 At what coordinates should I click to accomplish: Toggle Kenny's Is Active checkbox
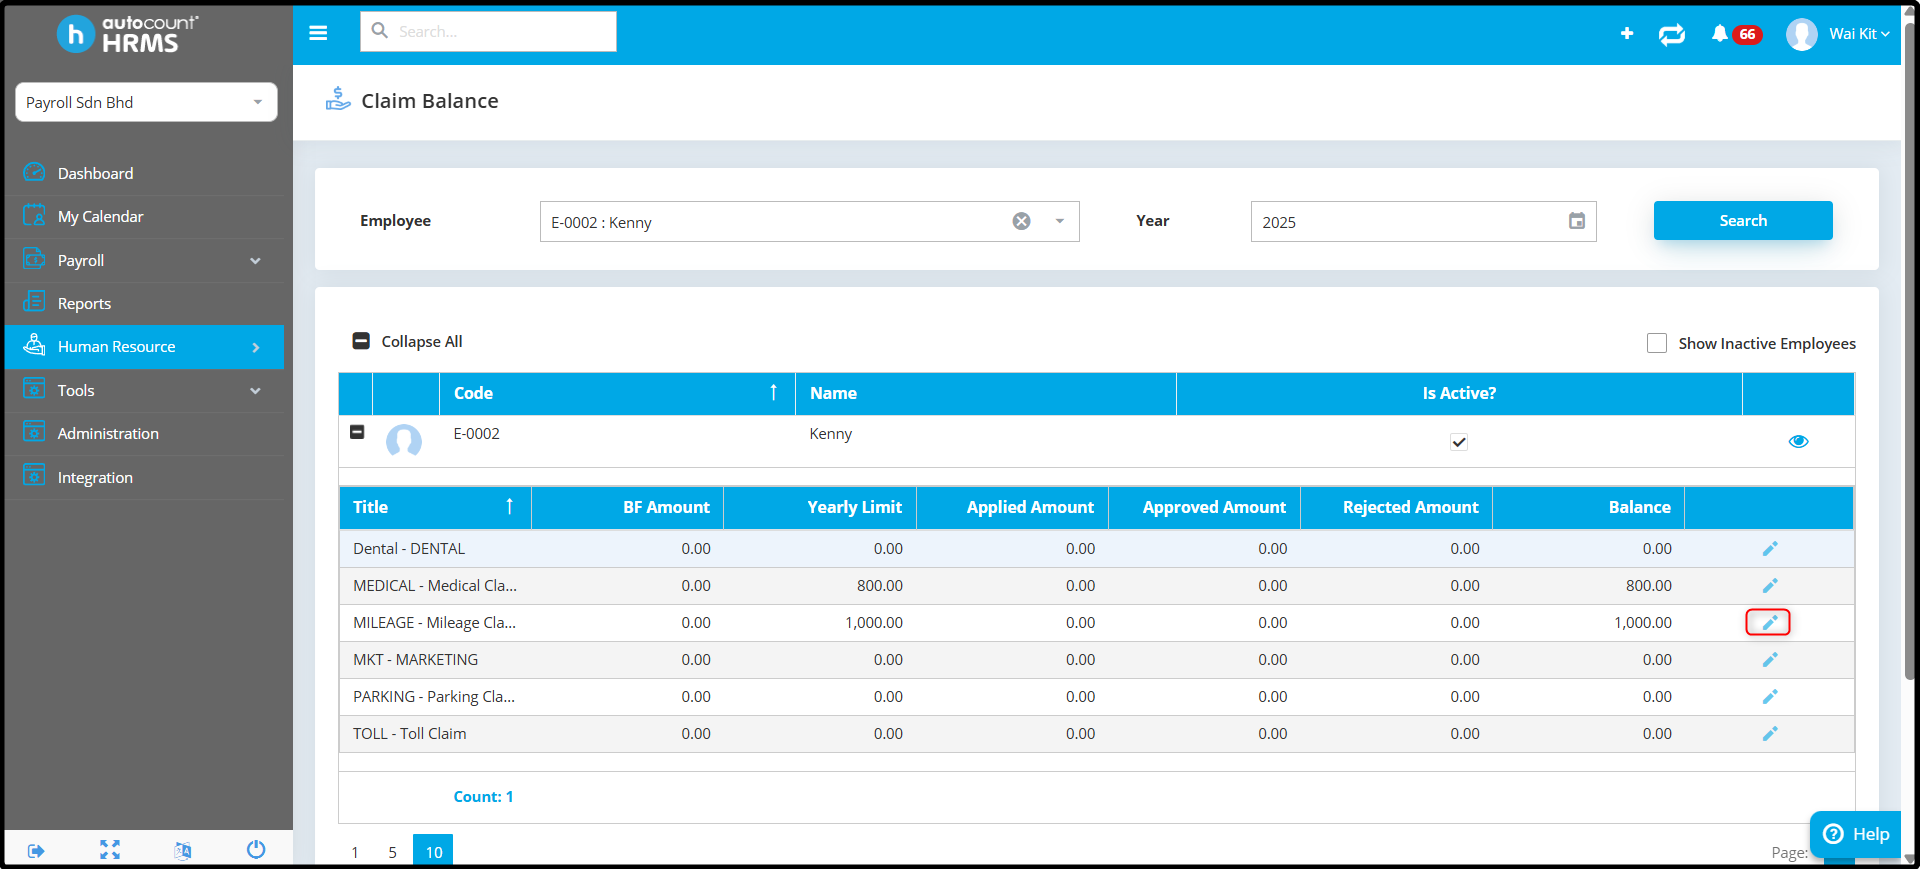pyautogui.click(x=1459, y=442)
